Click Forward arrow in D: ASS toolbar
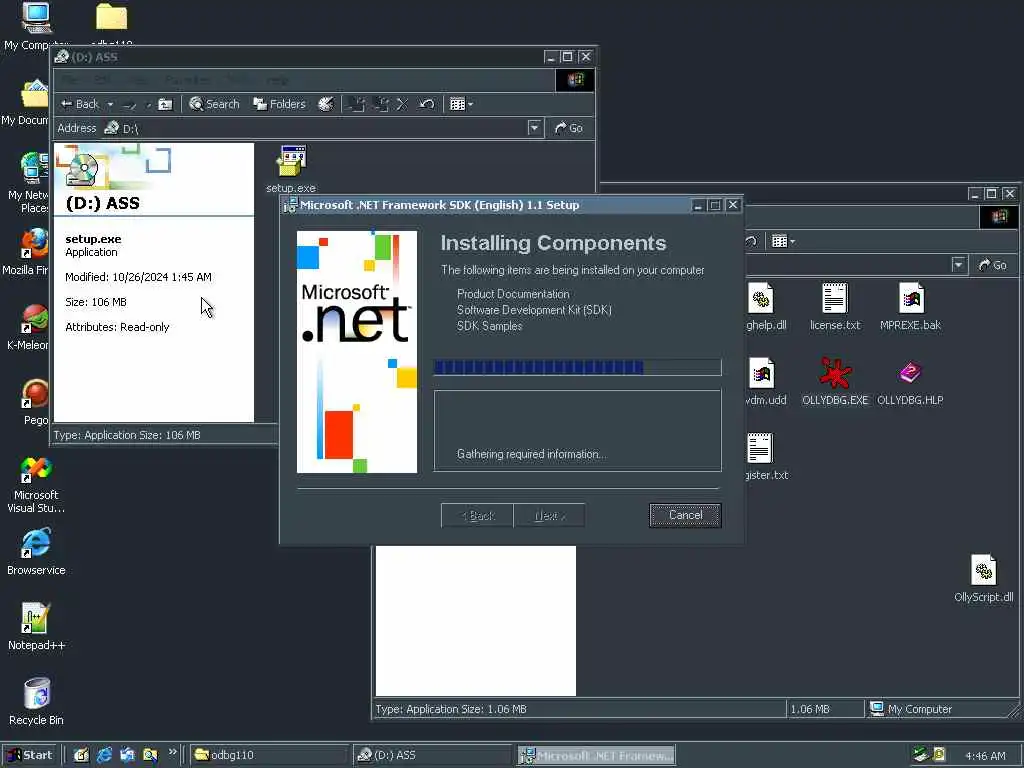 [x=129, y=104]
